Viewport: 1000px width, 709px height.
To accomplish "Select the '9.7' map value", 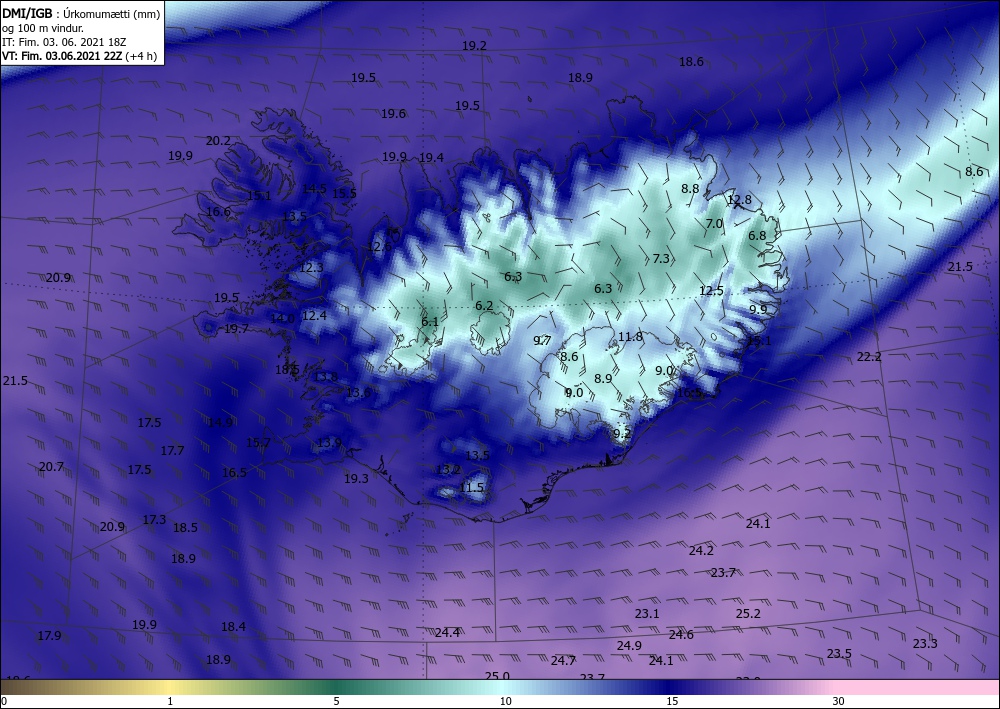I will 542,341.
